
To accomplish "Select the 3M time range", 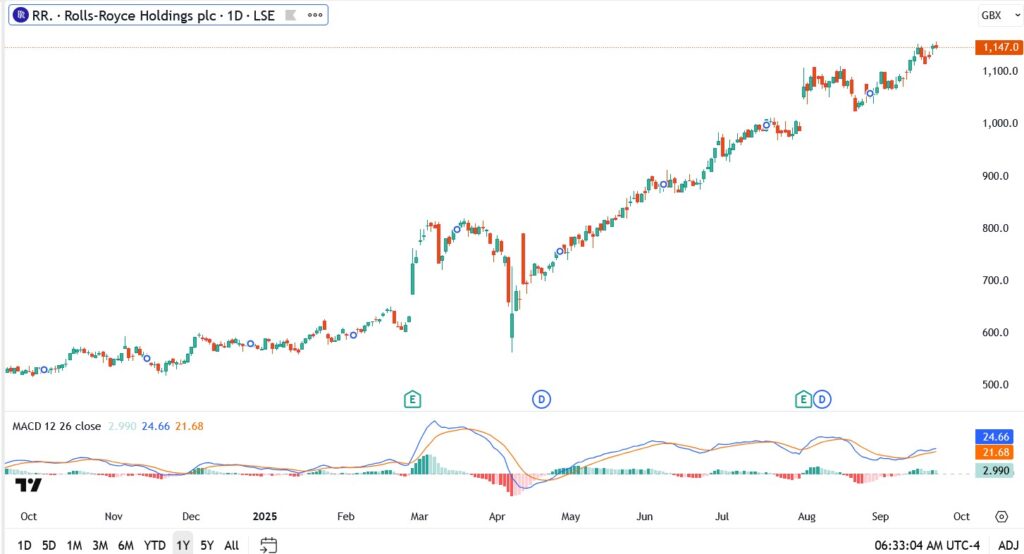I will click(x=100, y=545).
